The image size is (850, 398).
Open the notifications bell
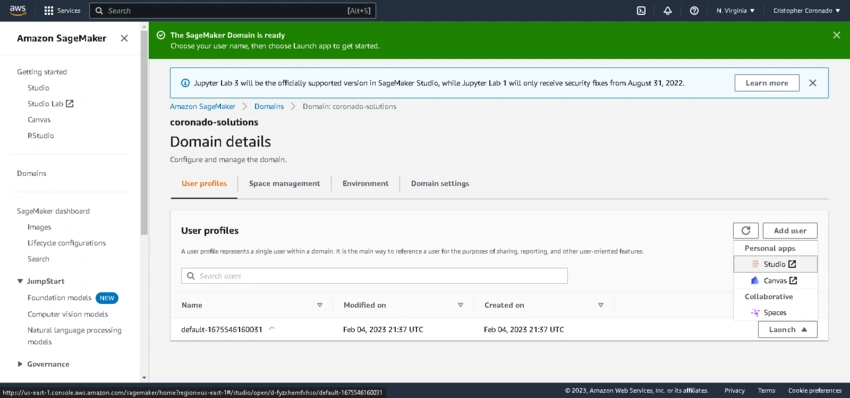[667, 10]
